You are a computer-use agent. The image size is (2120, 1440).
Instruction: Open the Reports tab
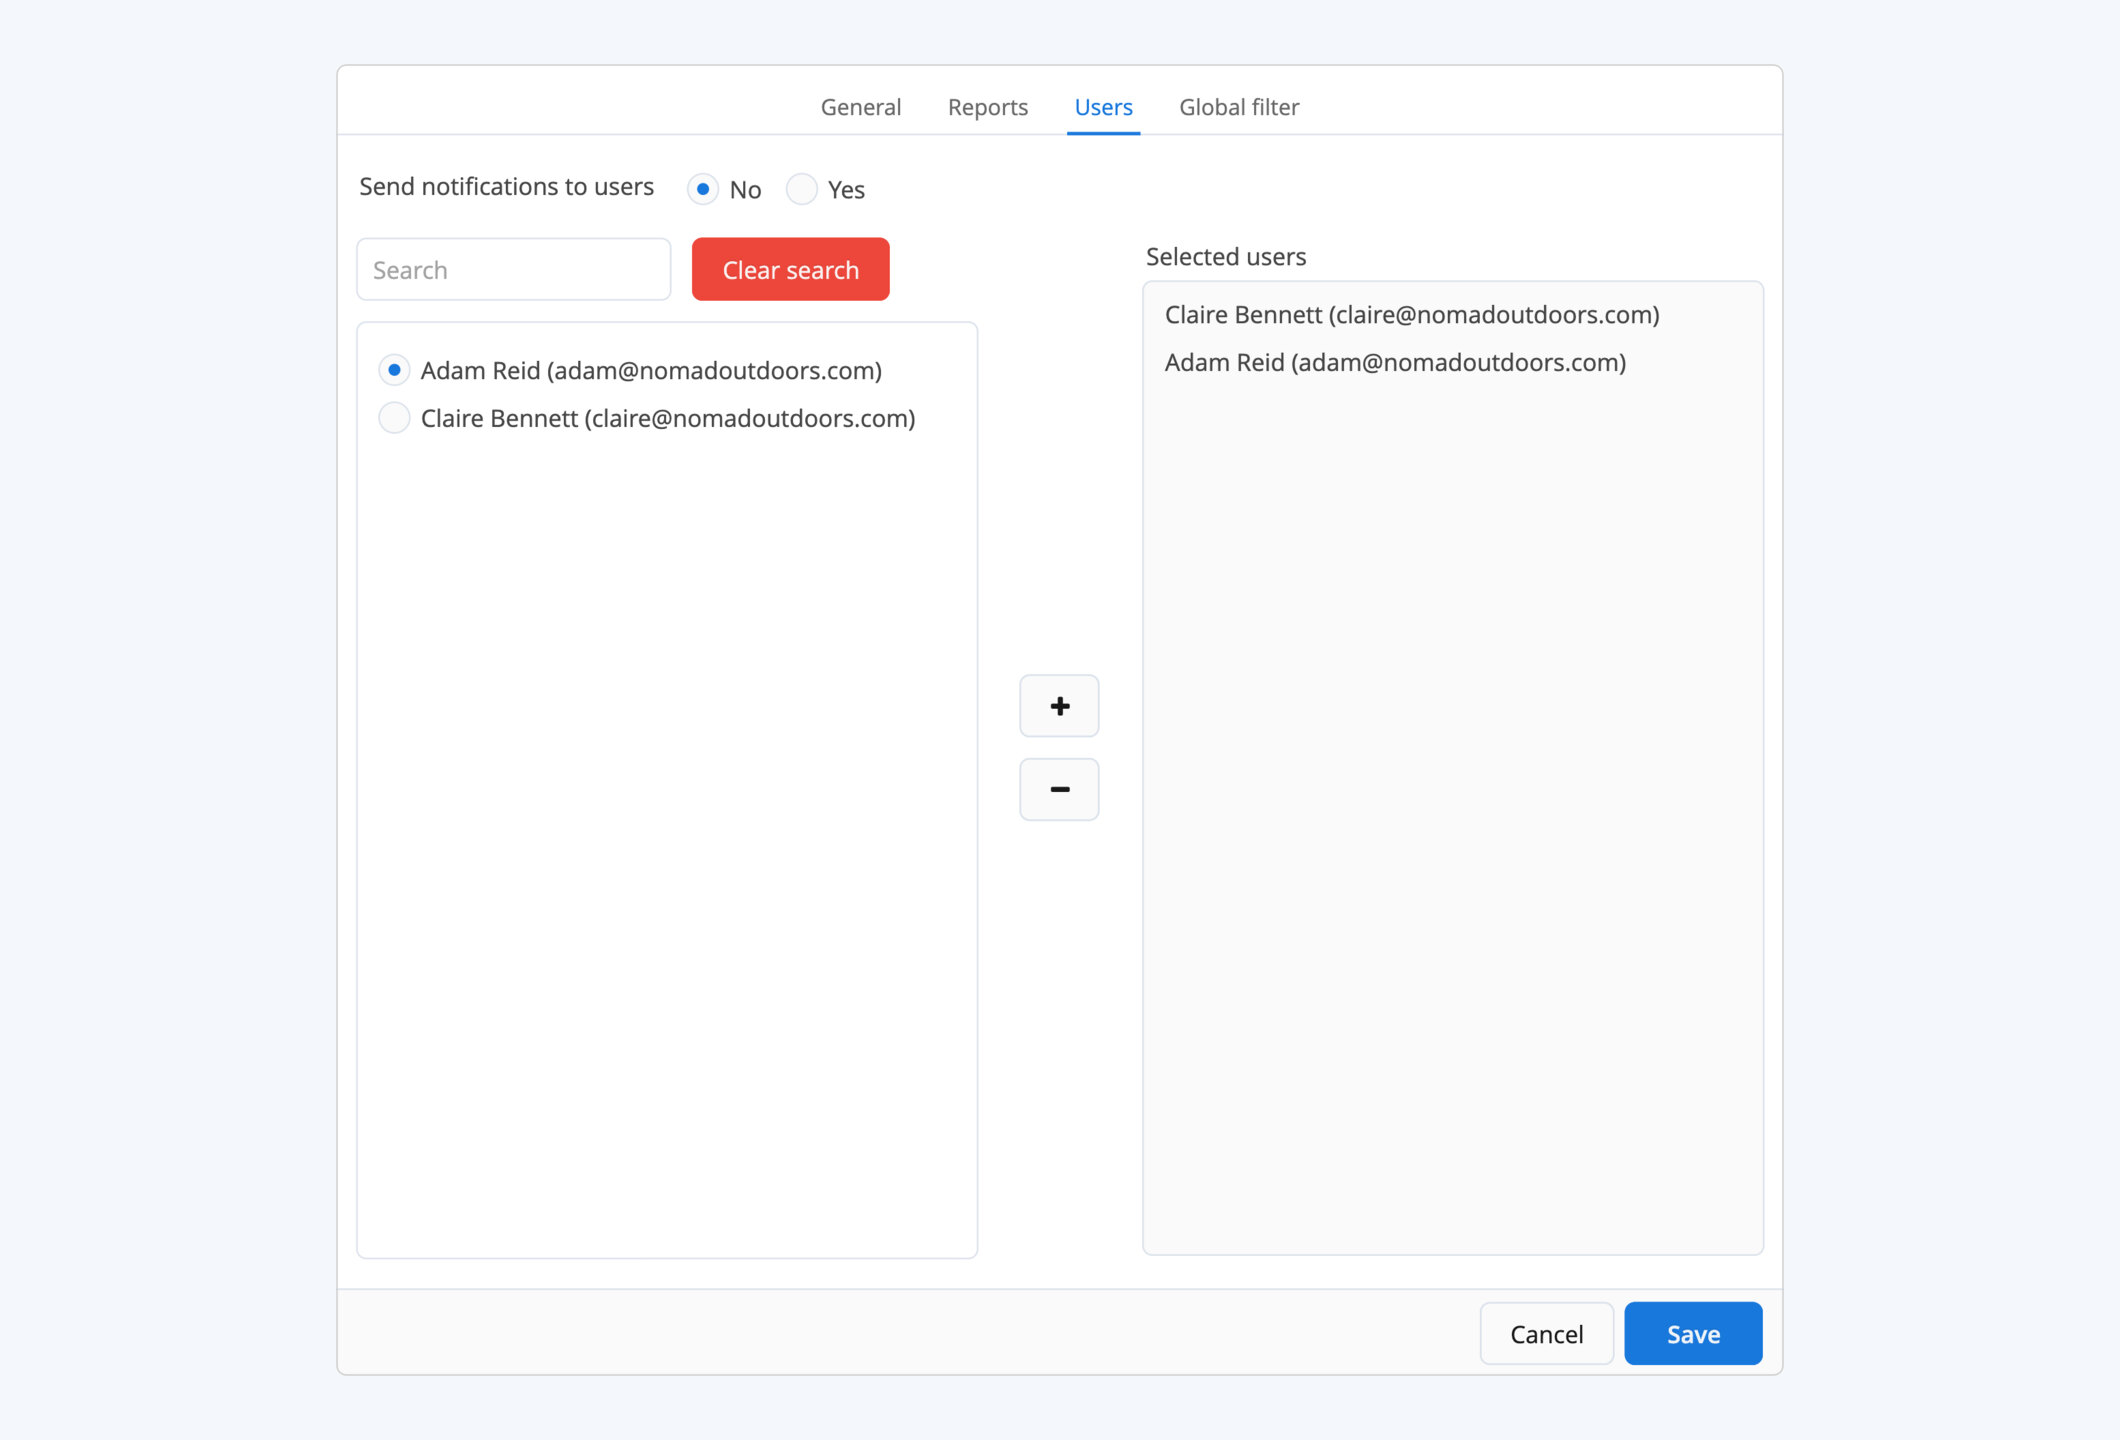click(x=988, y=107)
